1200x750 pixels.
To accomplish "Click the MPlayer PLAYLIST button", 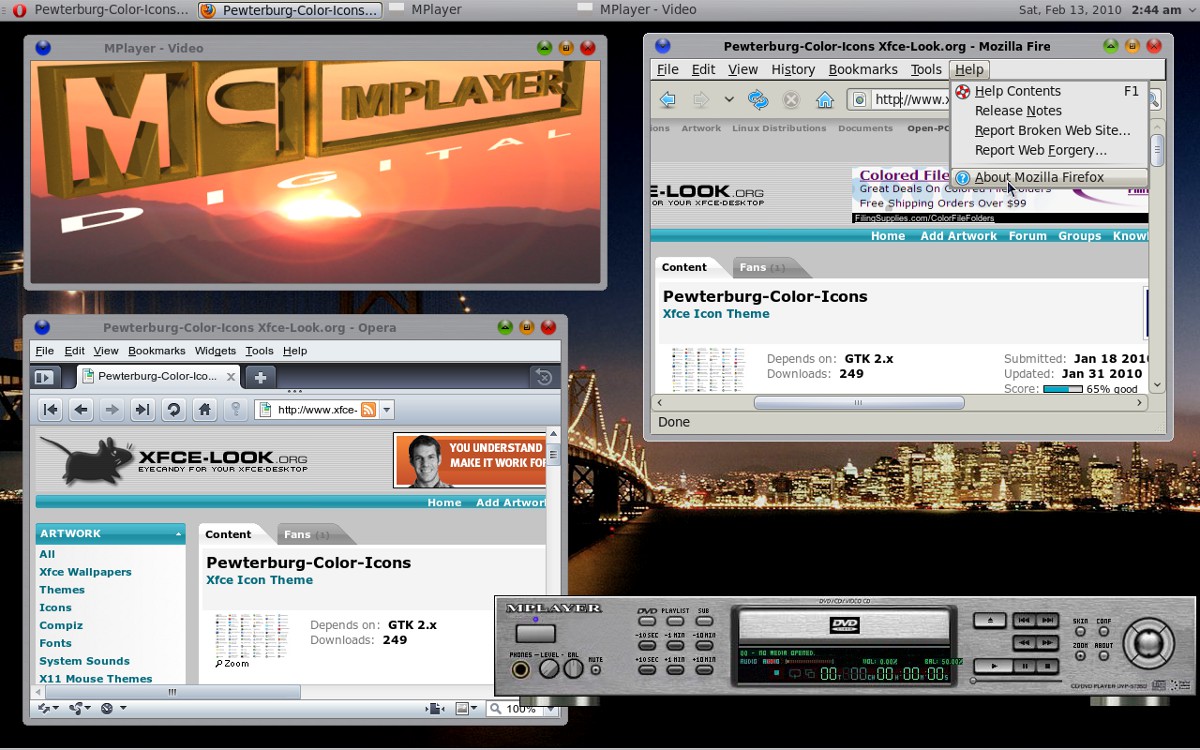I will (675, 621).
